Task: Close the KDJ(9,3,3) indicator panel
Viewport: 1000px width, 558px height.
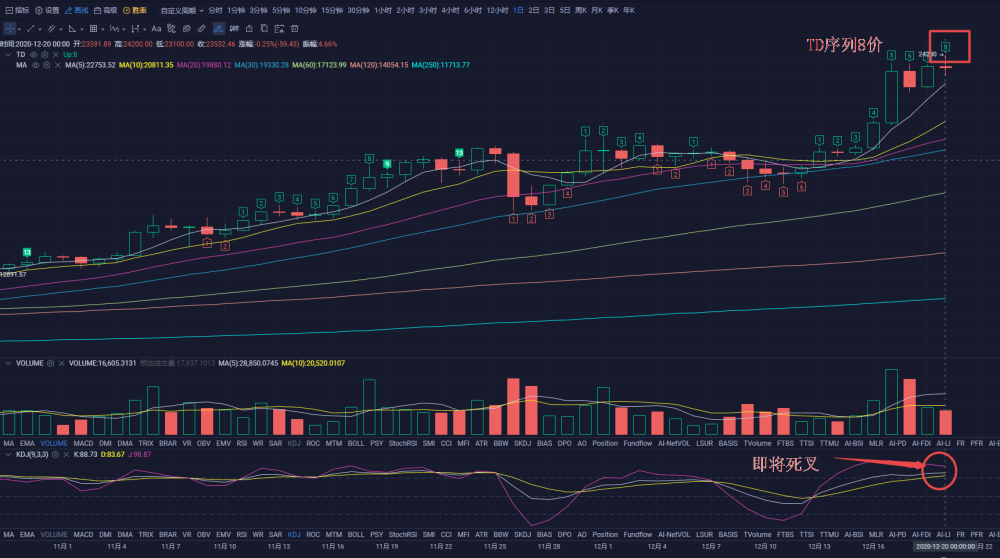Action: pos(66,455)
